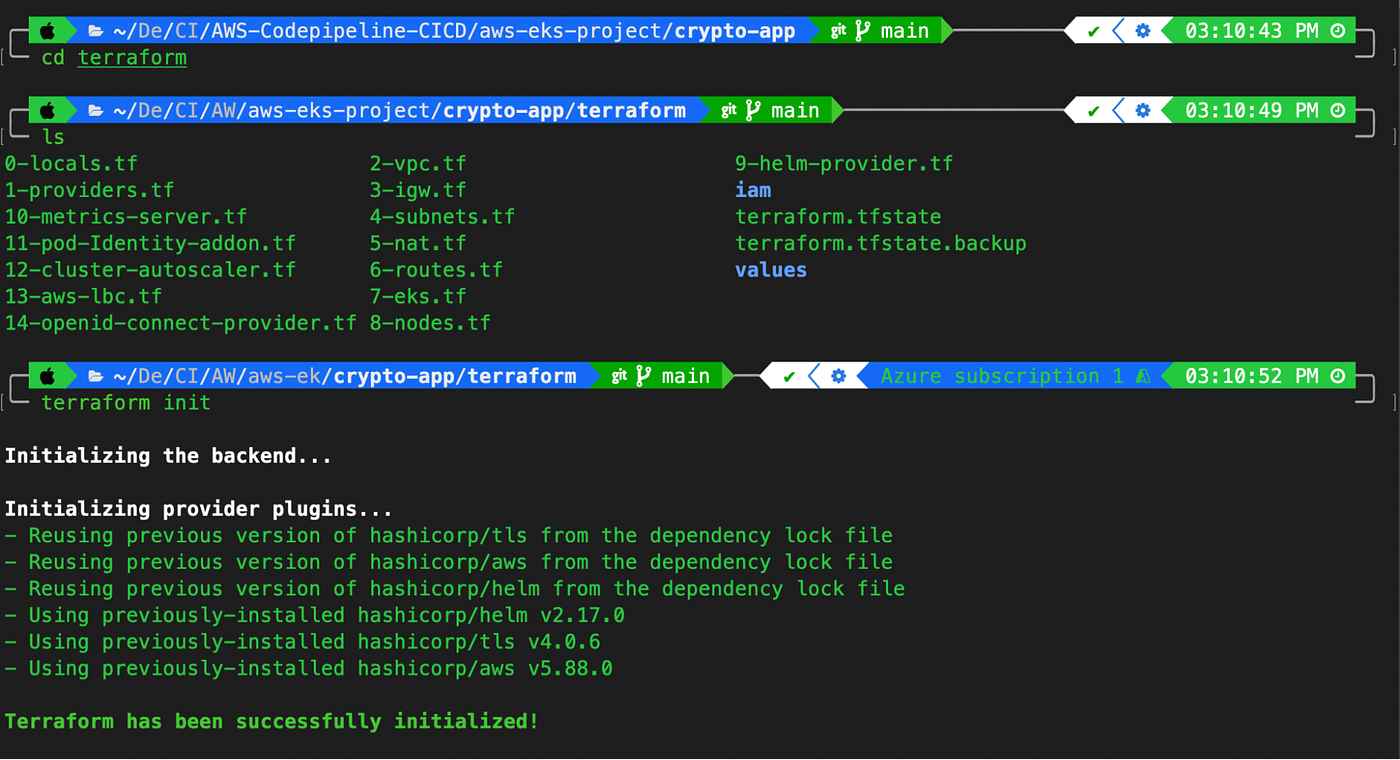Click the 7-eks.tf file name
This screenshot has height=760, width=1400.
(x=418, y=297)
